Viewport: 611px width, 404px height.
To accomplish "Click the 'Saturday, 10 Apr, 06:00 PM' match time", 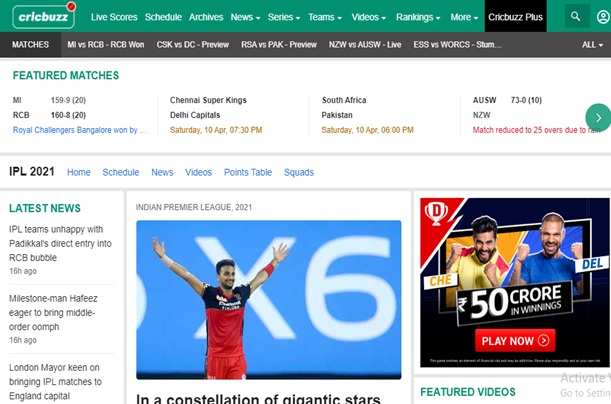I will tap(367, 130).
